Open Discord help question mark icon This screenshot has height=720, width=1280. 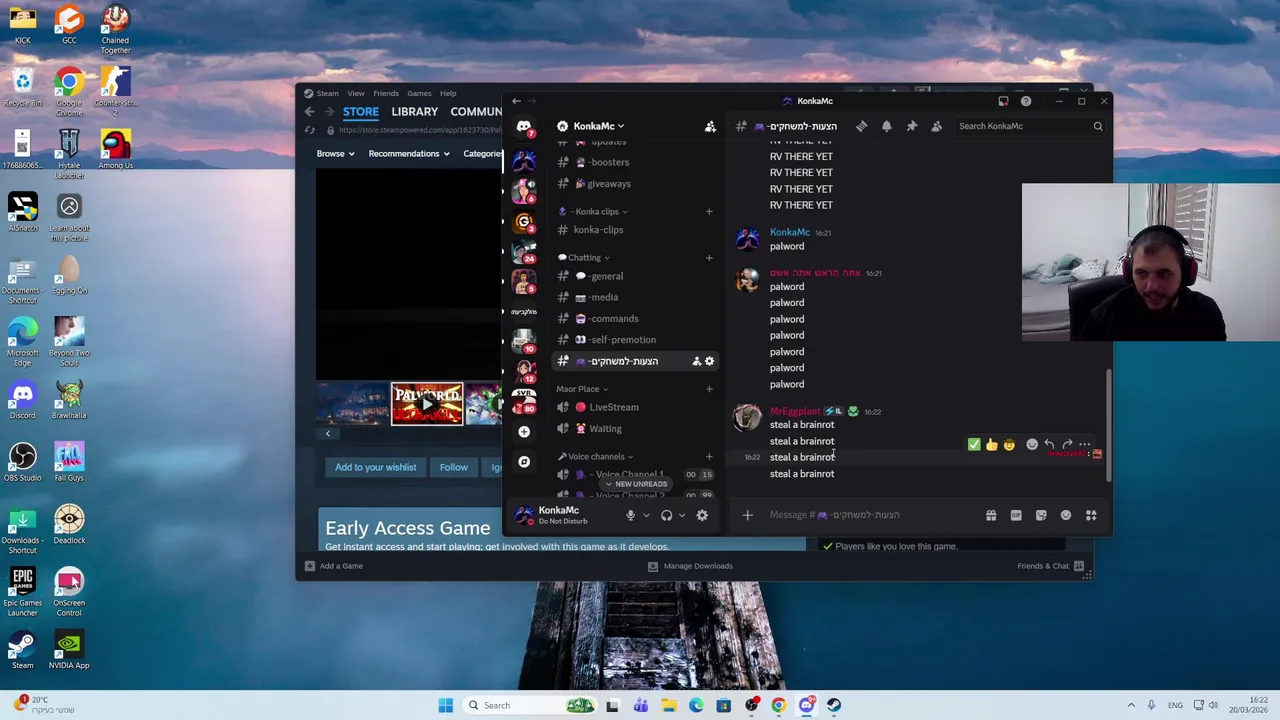pos(1026,101)
